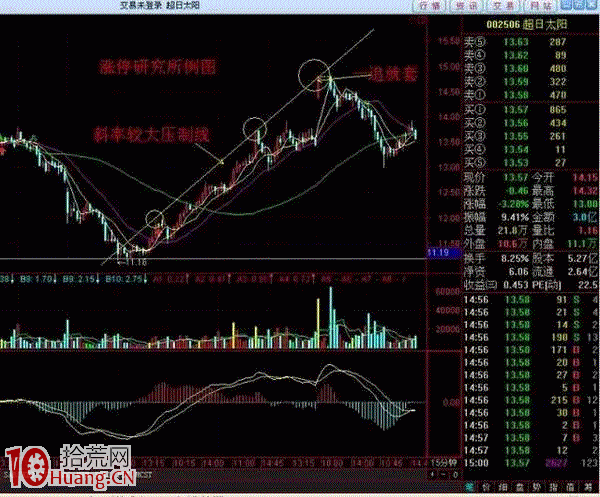Click the plus zoom icon under the chart
This screenshot has width=600, height=497.
[432, 475]
